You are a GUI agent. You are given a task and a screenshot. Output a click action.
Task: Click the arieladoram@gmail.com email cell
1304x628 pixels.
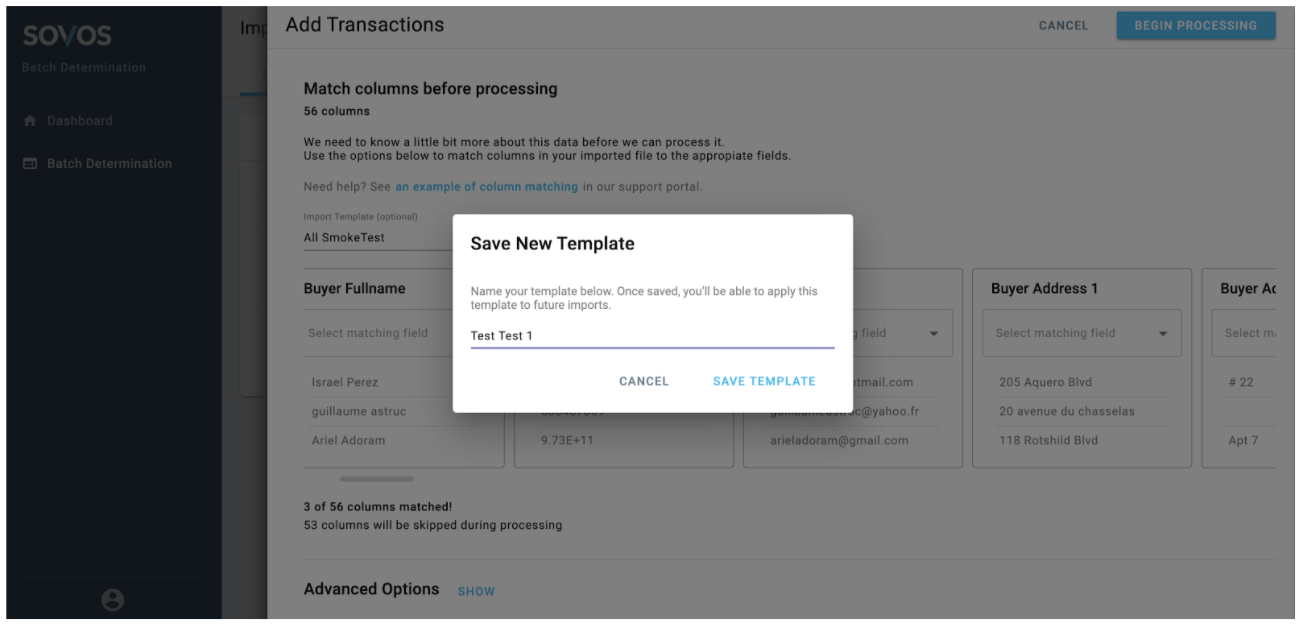click(x=838, y=440)
